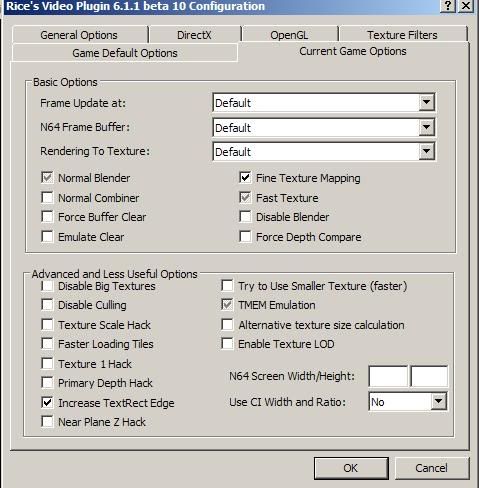Image resolution: width=479 pixels, height=488 pixels.
Task: Check Enable Texture LOD
Action: pyautogui.click(x=227, y=344)
